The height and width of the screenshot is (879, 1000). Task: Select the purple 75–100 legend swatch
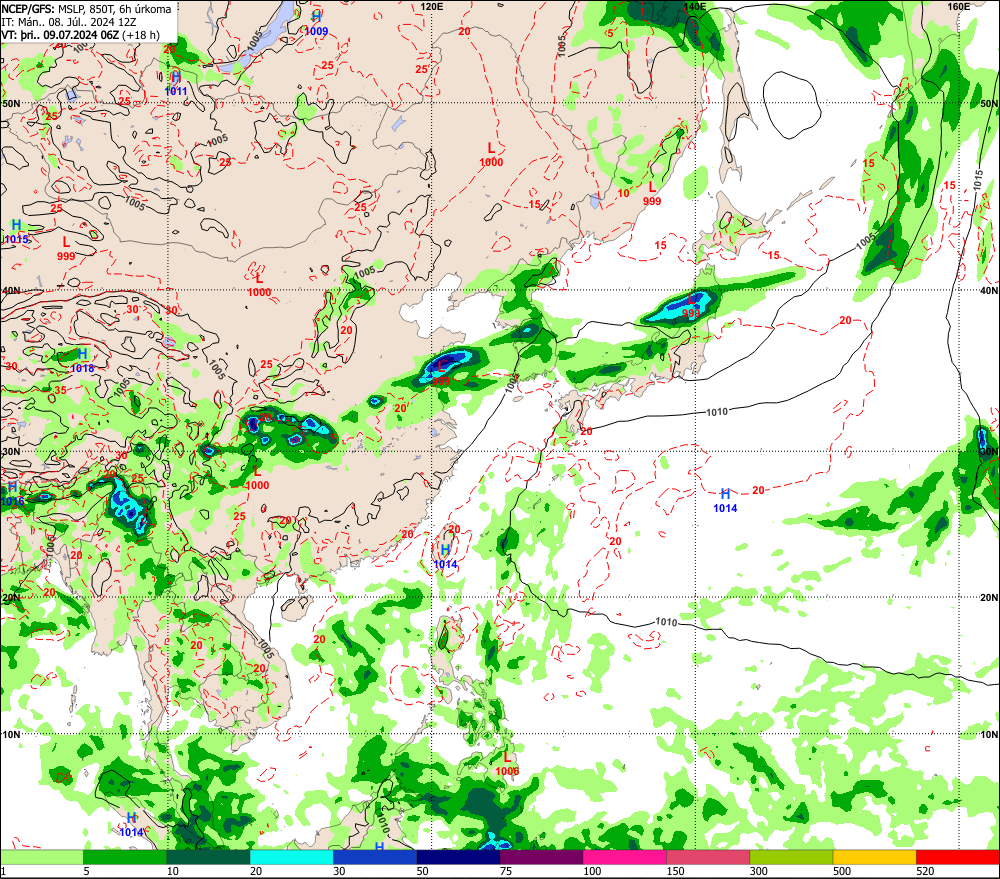(541, 857)
